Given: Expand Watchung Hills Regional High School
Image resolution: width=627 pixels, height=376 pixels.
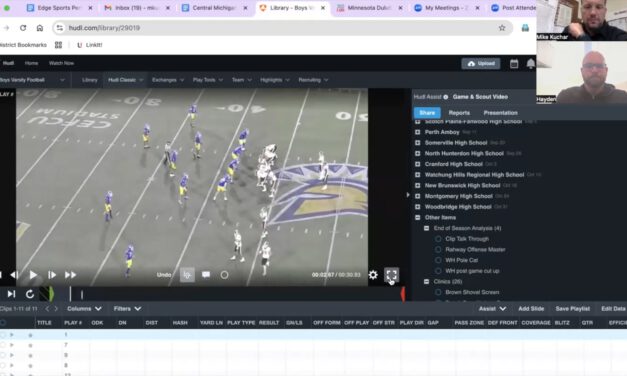Looking at the screenshot, I should (417, 175).
